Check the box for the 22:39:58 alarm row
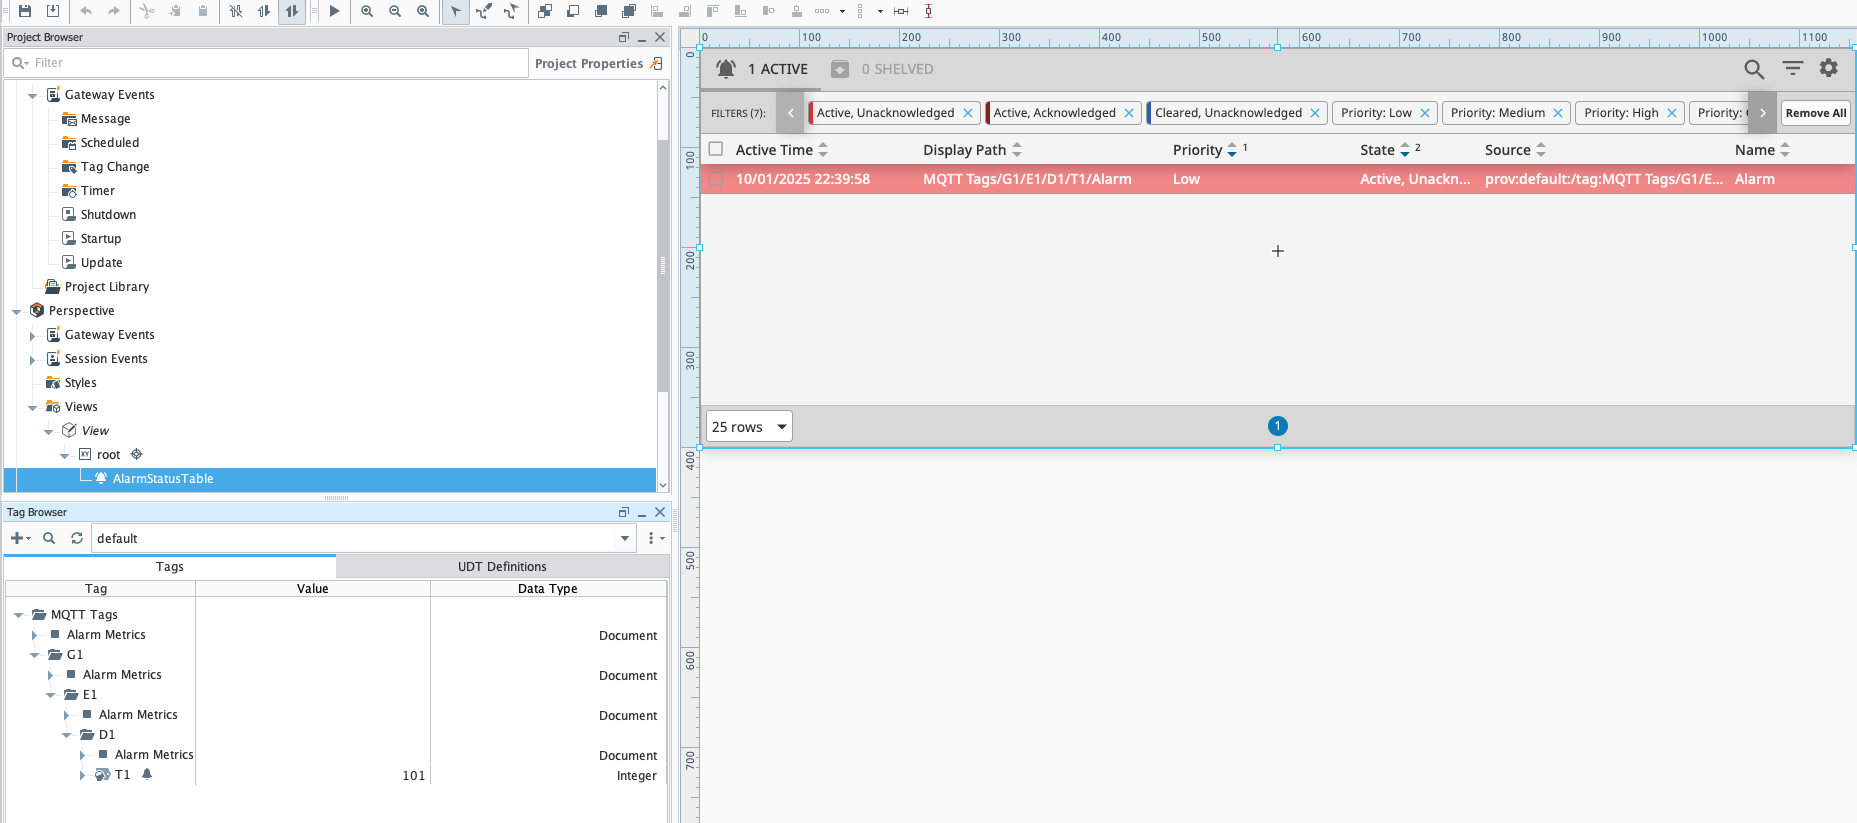Image resolution: width=1857 pixels, height=823 pixels. pyautogui.click(x=716, y=179)
